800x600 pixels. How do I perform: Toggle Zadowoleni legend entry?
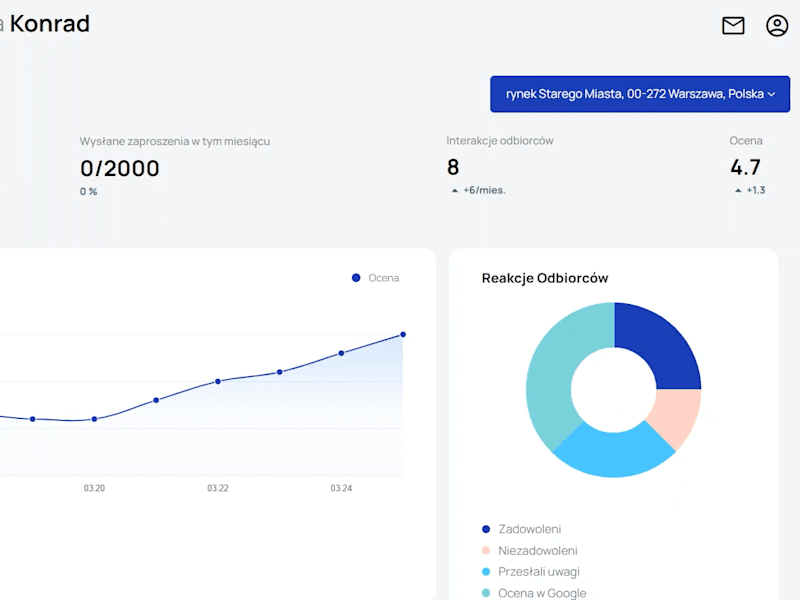[521, 529]
